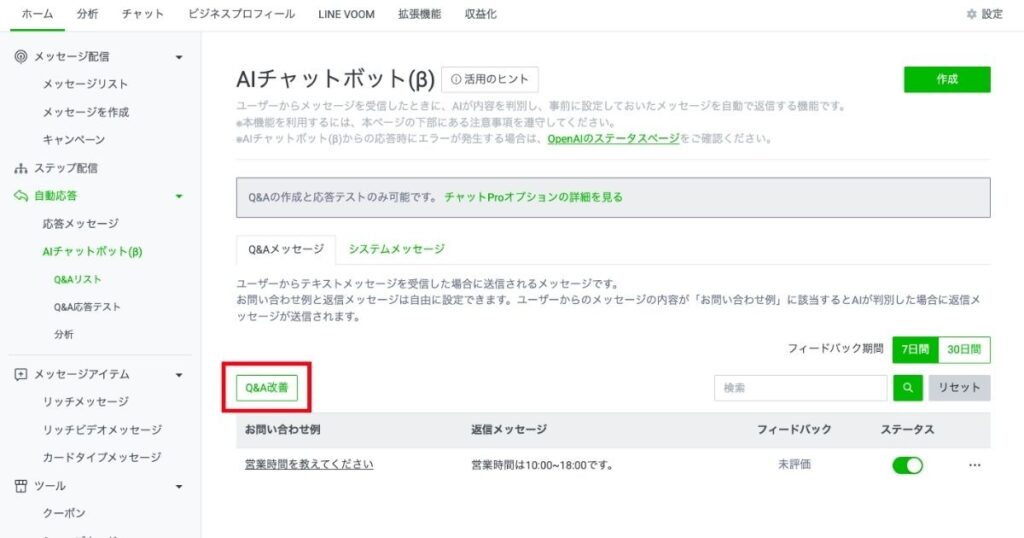Image resolution: width=1024 pixels, height=538 pixels.
Task: Open the OpenAIのステータスページ link
Action: 613,138
